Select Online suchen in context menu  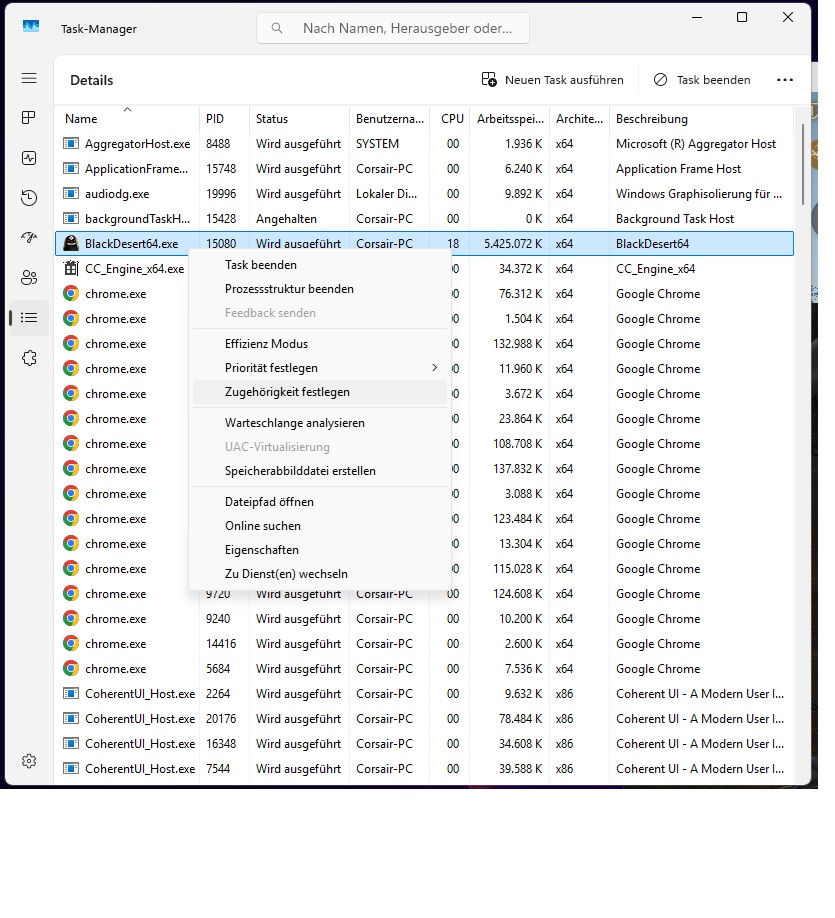[320, 526]
